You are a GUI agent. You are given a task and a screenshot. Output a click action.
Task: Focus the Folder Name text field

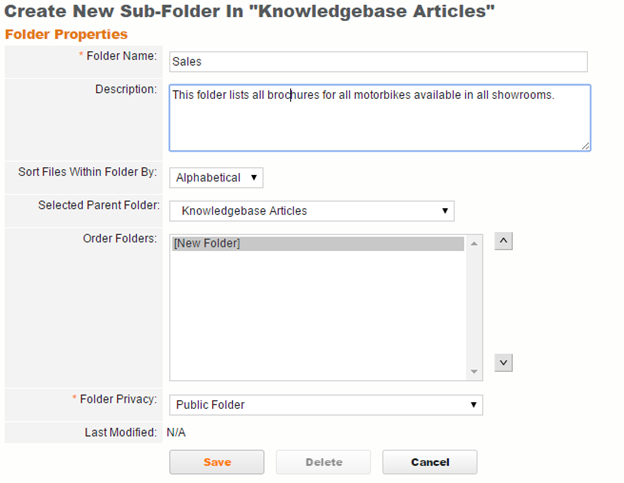coord(378,61)
